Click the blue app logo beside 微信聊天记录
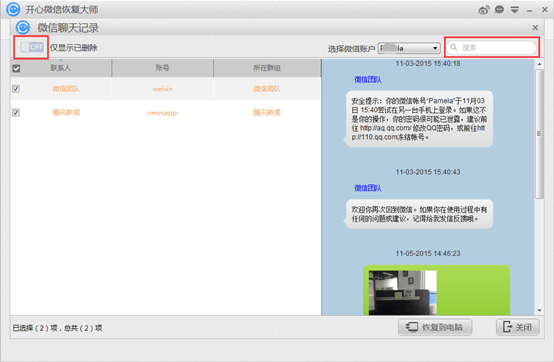 tap(23, 28)
